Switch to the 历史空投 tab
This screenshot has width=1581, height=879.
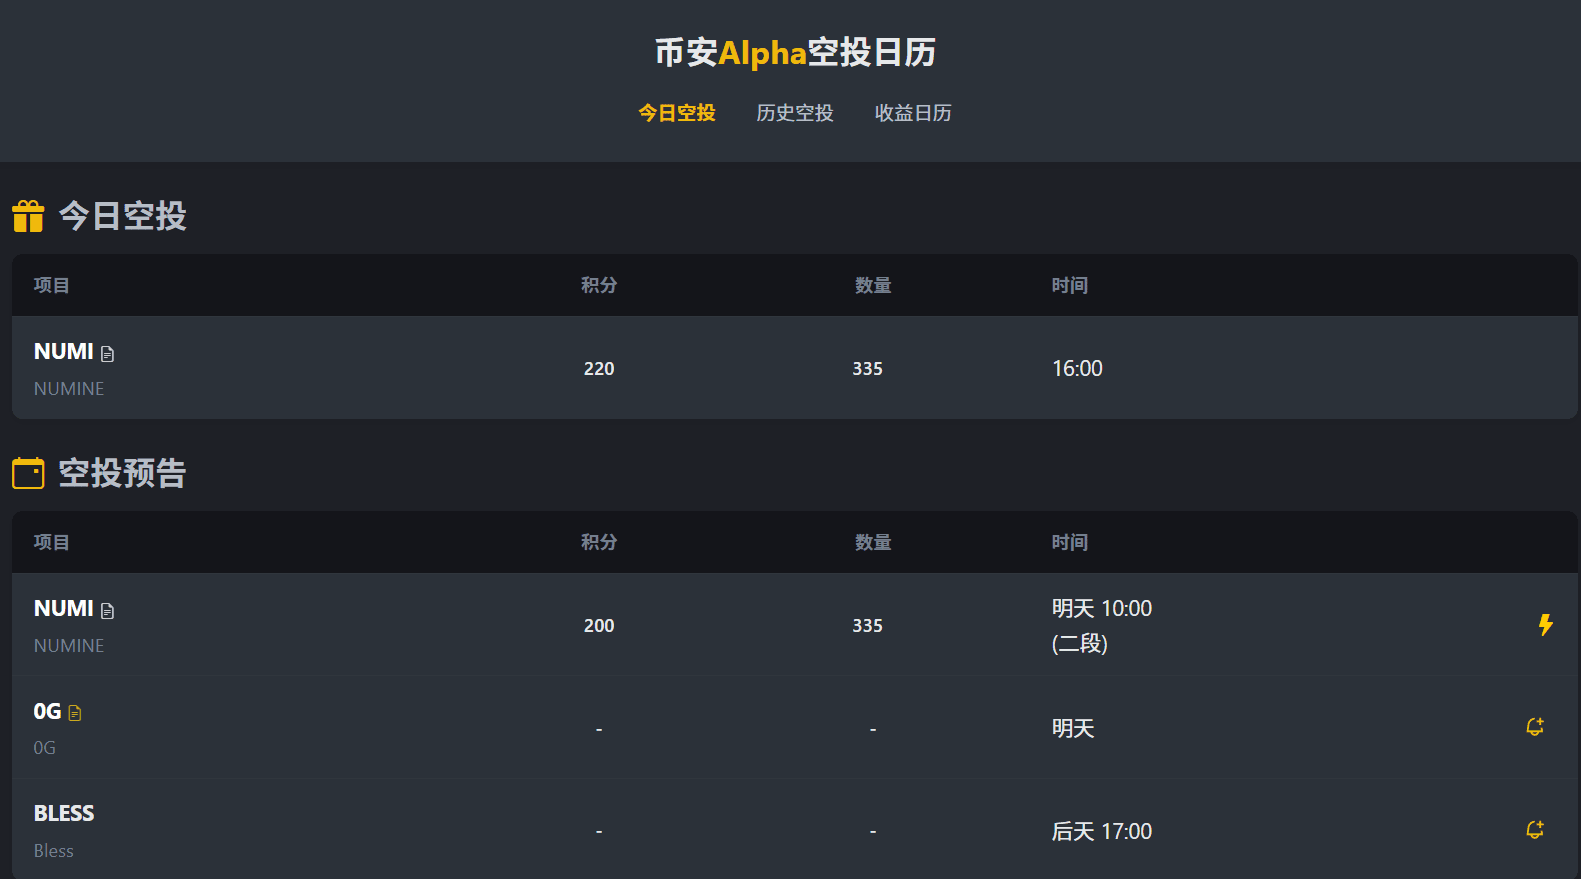[795, 113]
